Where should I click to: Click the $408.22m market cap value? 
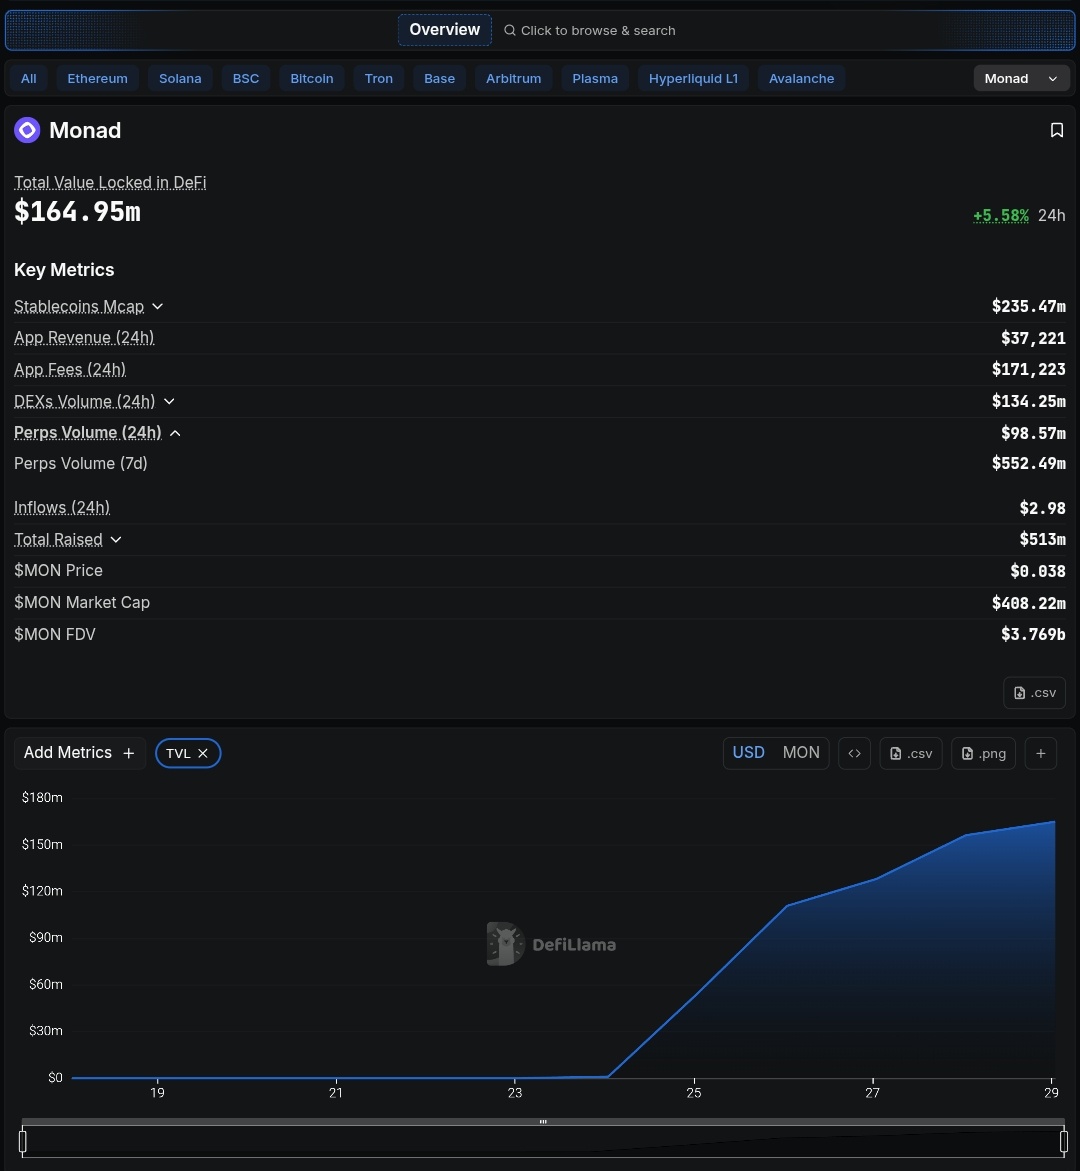(1028, 603)
